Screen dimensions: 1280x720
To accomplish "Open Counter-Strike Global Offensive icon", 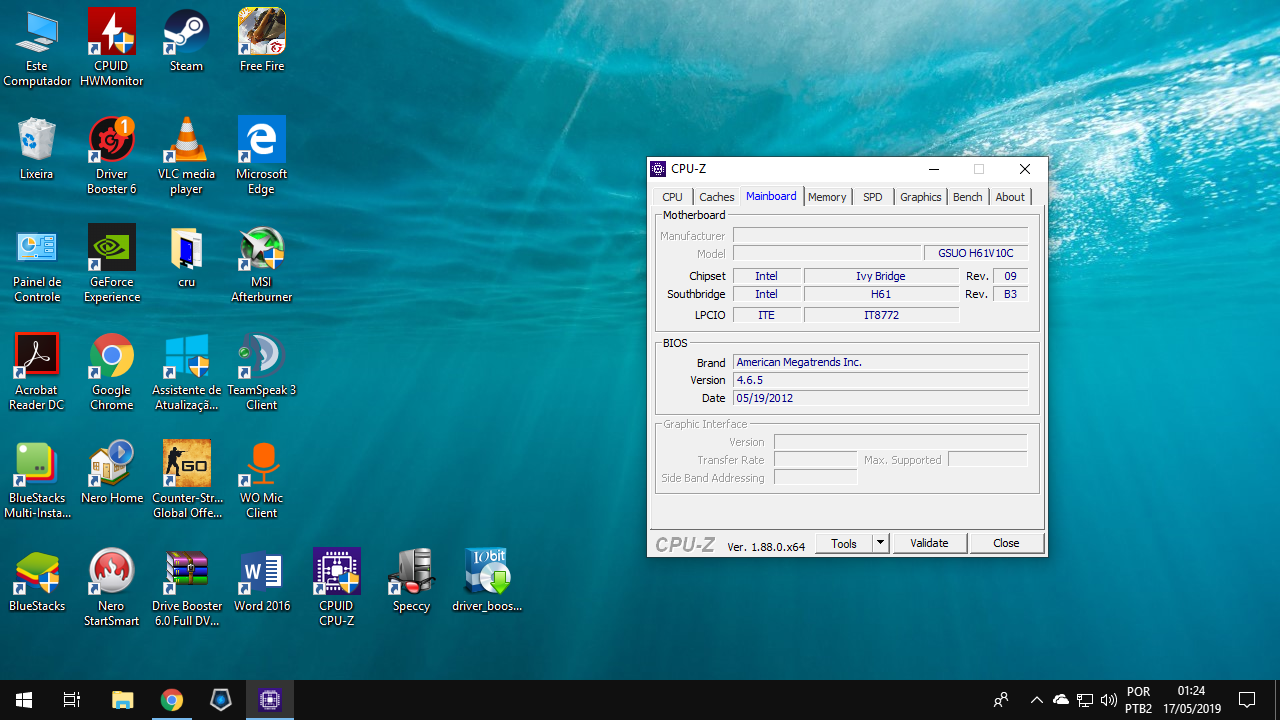I will tap(186, 480).
